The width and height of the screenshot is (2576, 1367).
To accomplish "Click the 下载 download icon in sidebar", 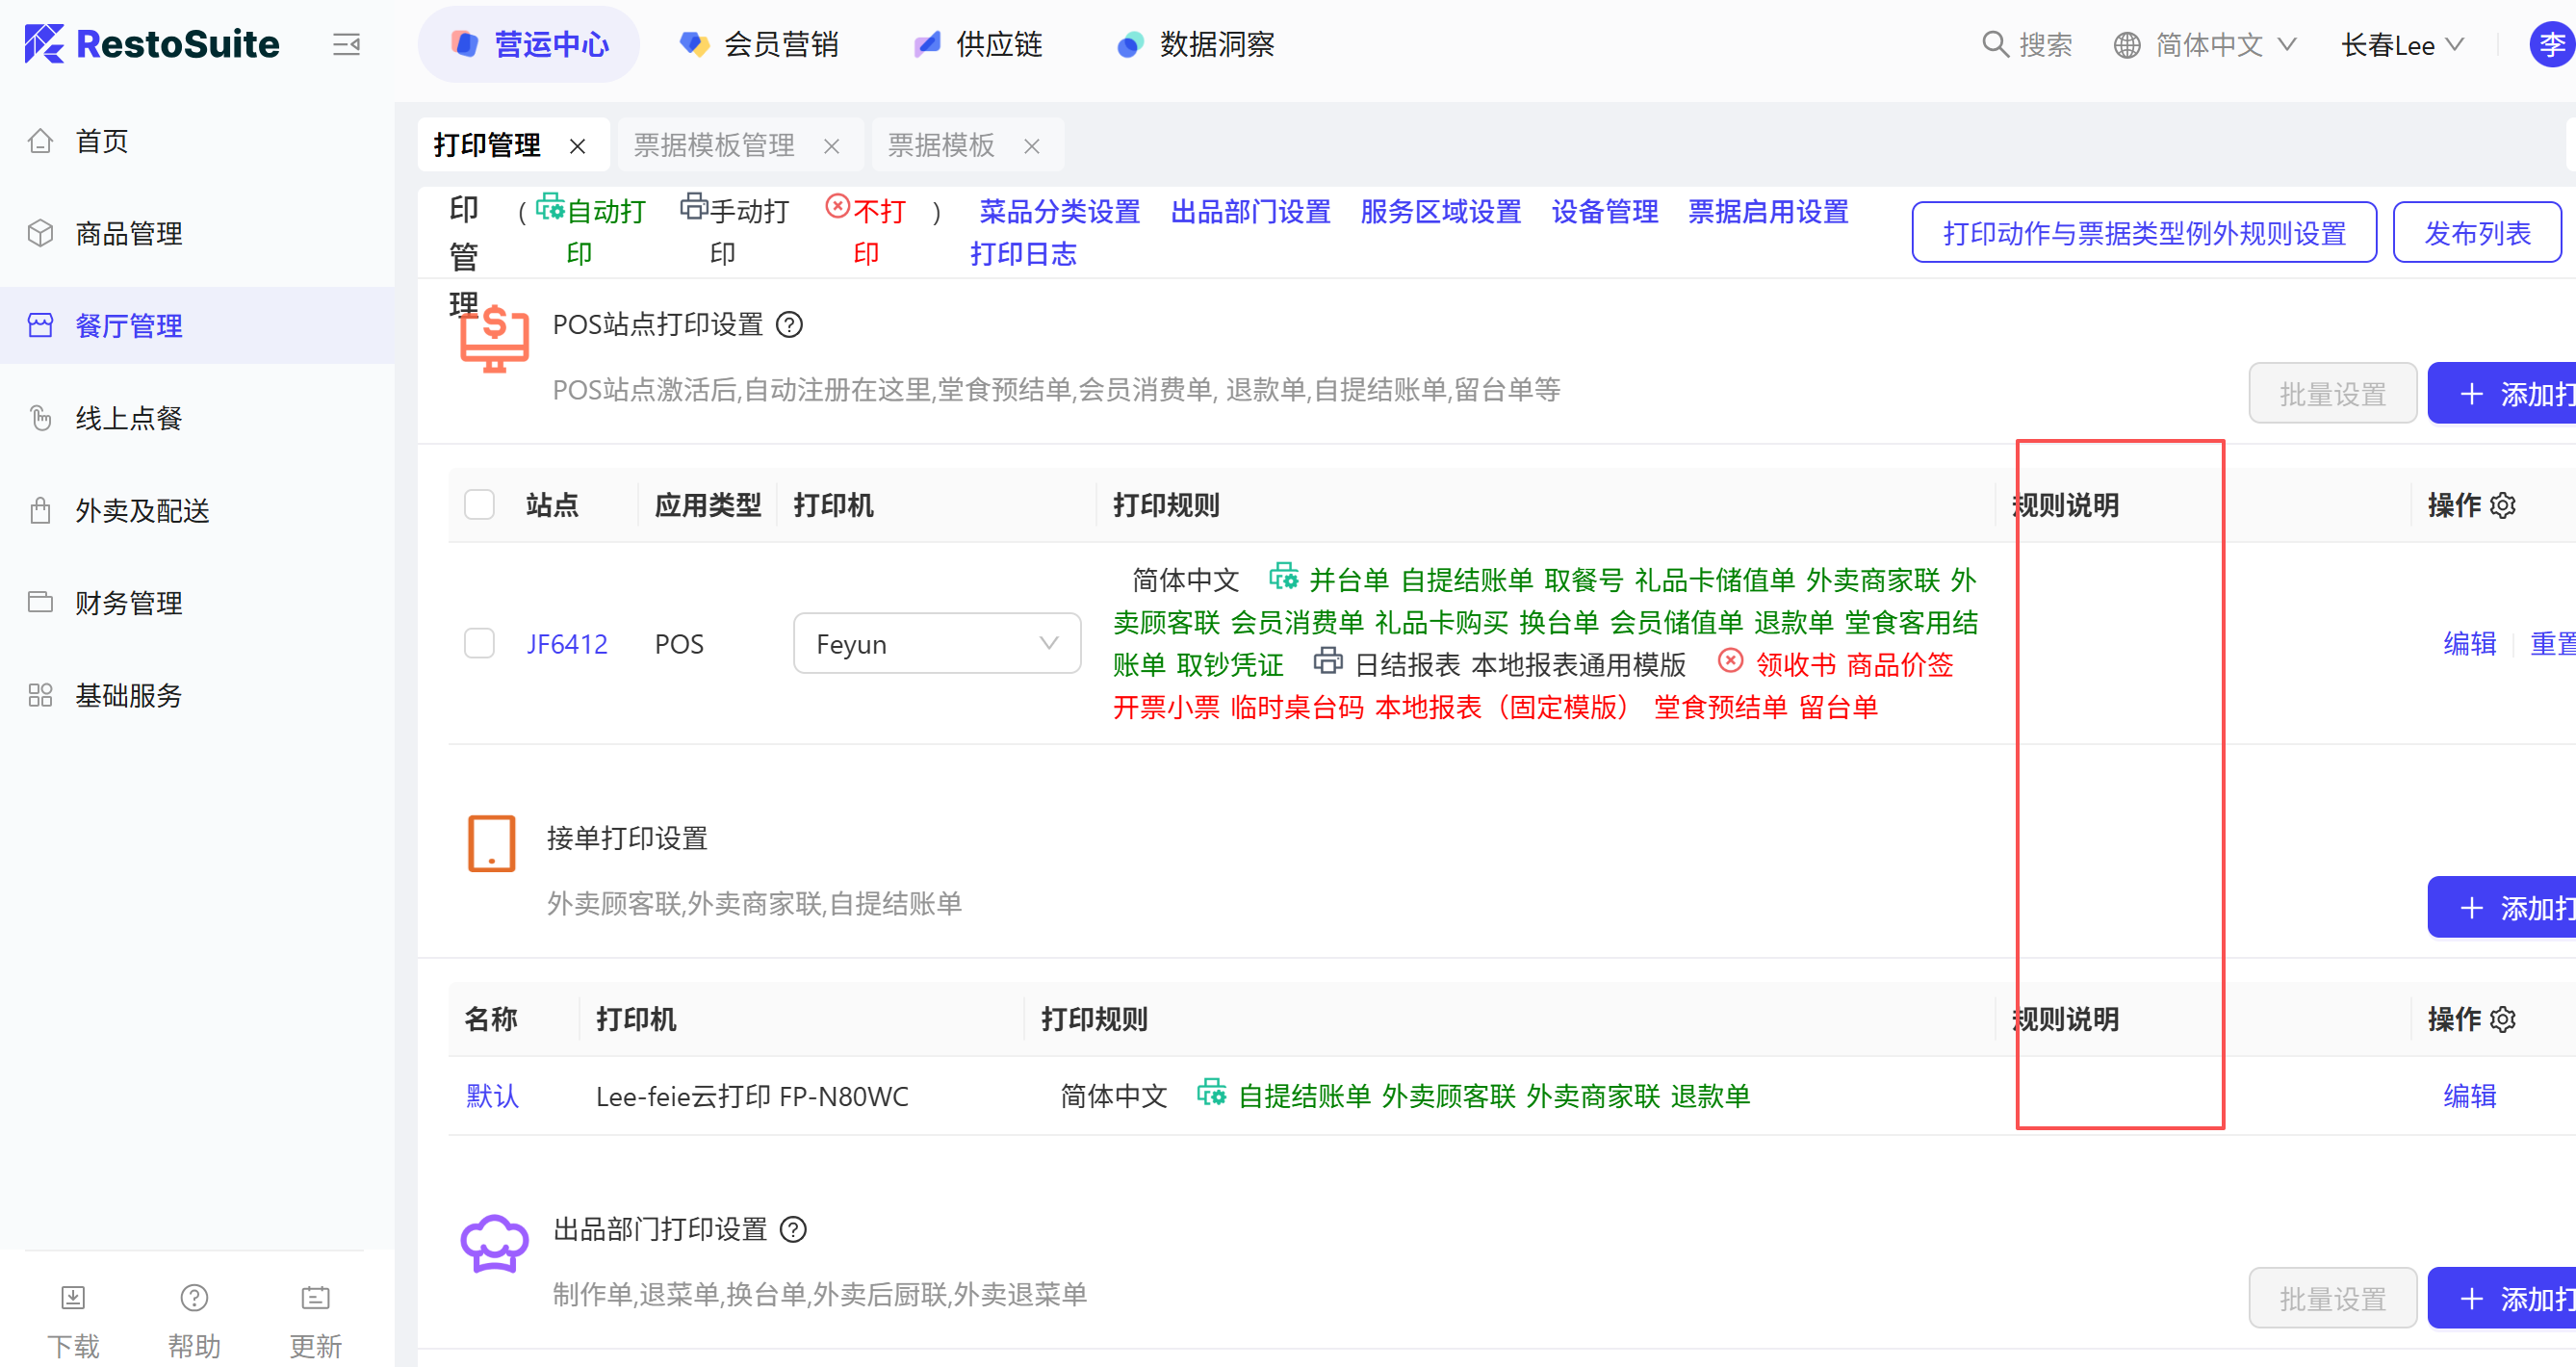I will coord(73,1297).
